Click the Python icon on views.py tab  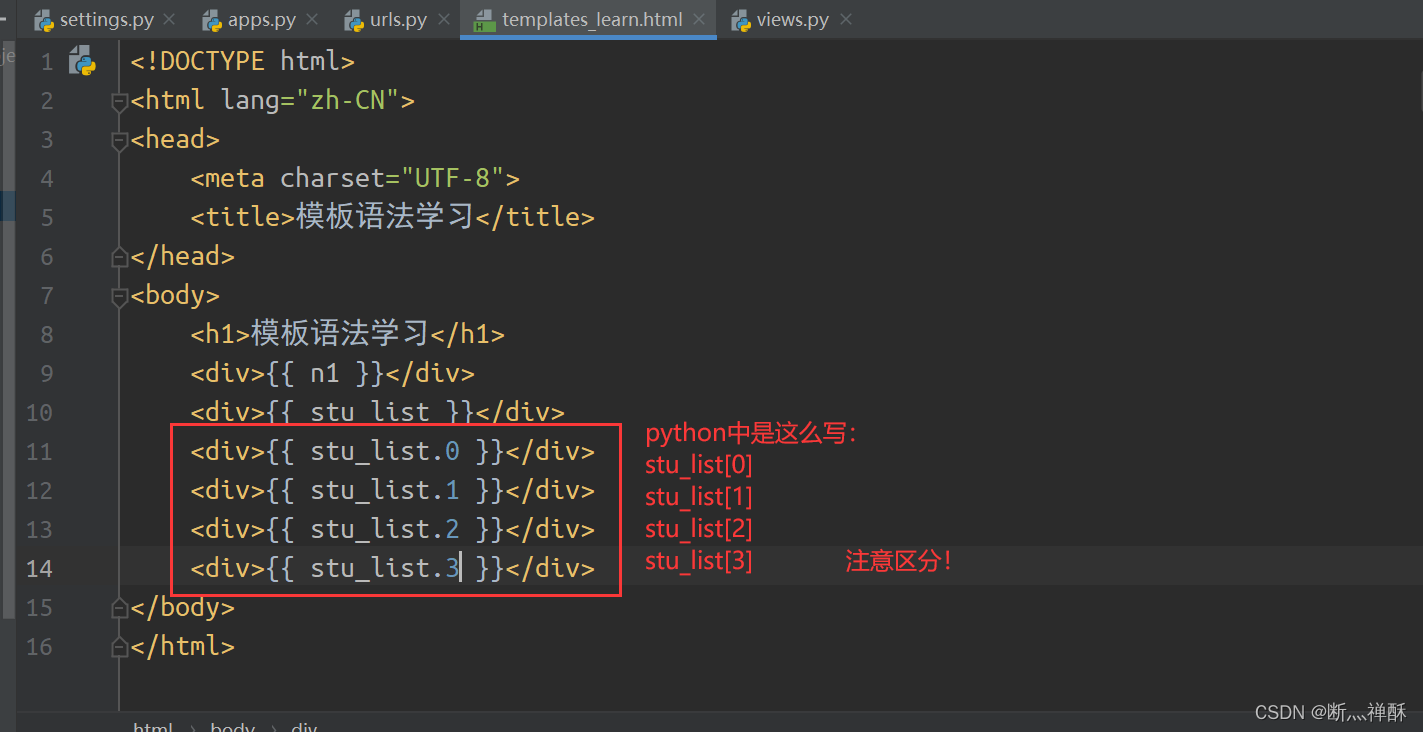click(741, 20)
